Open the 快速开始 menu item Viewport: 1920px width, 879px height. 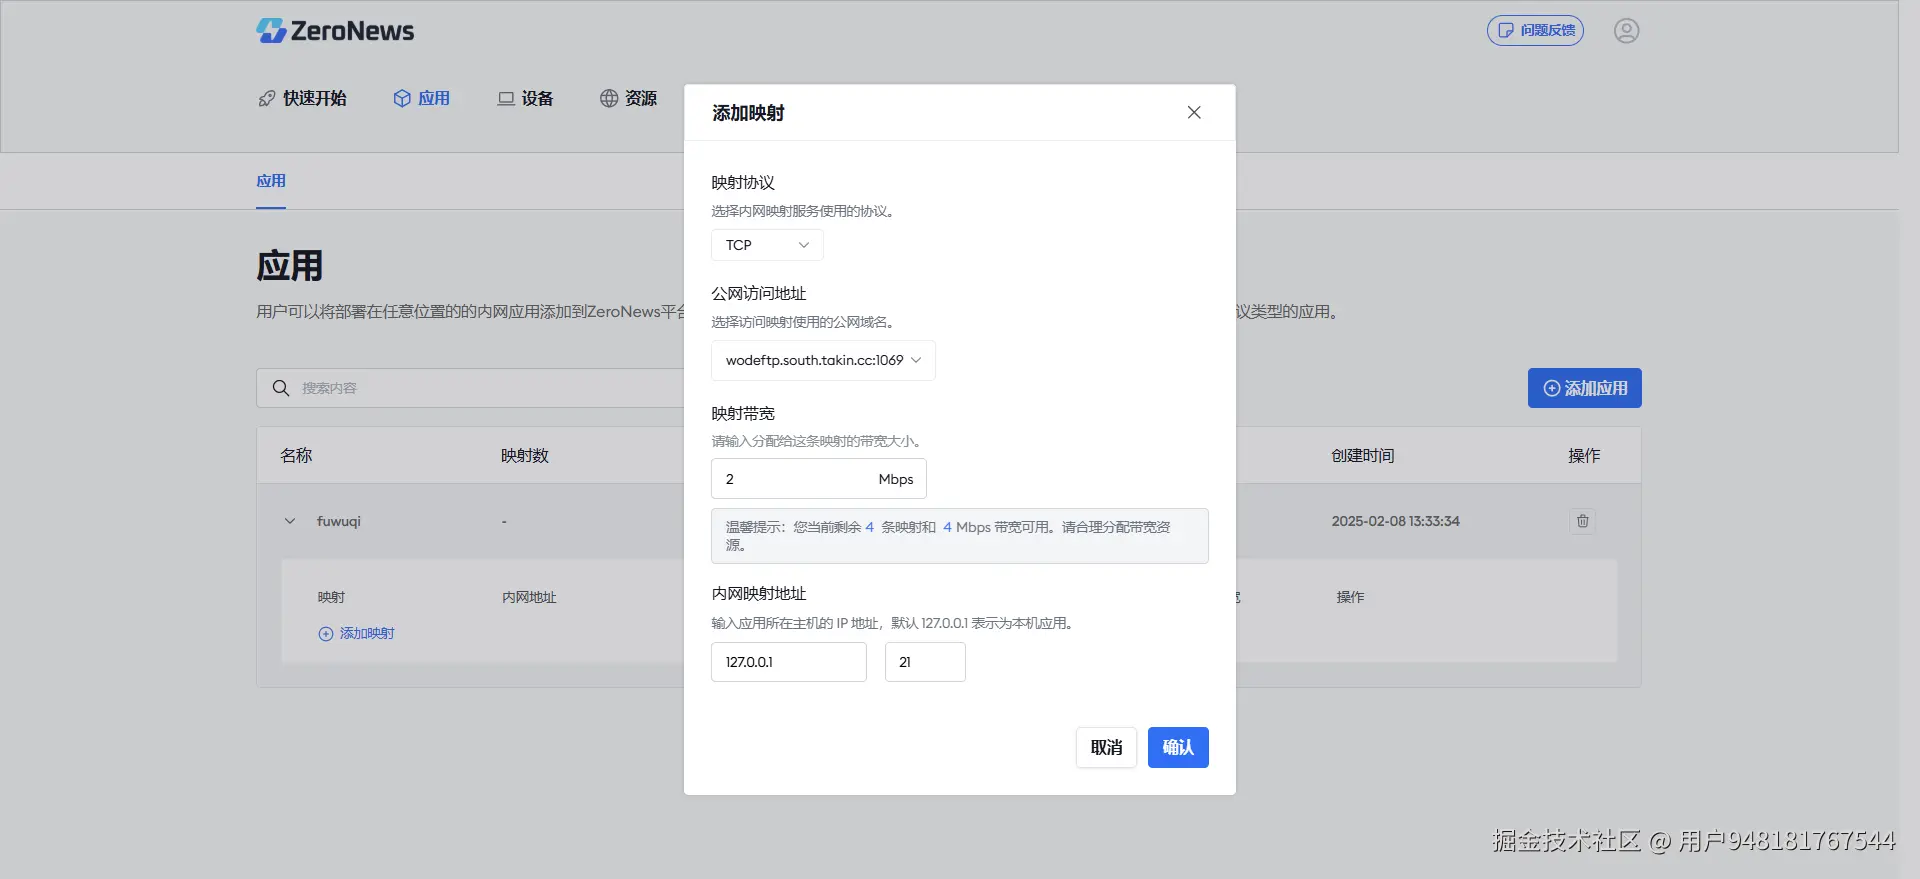[303, 98]
